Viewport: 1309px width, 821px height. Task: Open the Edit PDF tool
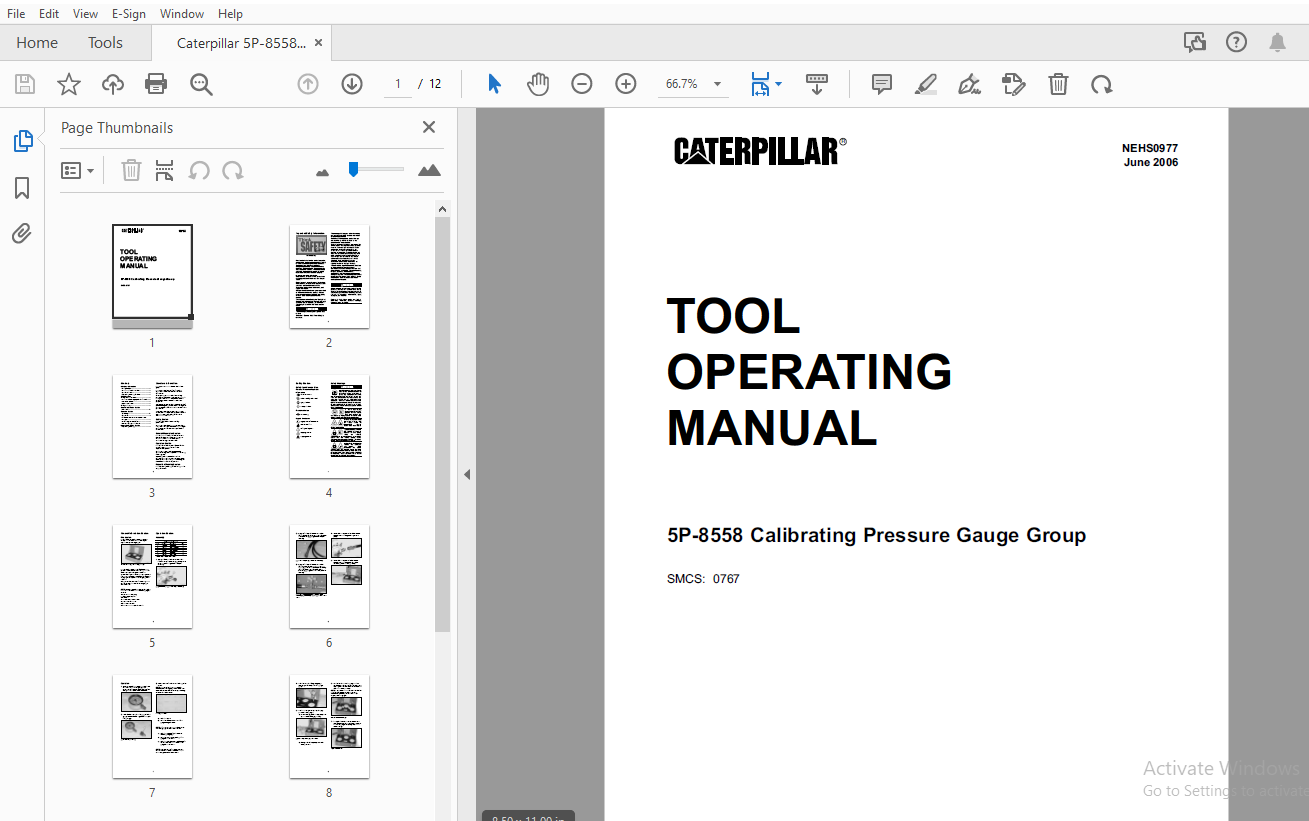tap(1014, 84)
